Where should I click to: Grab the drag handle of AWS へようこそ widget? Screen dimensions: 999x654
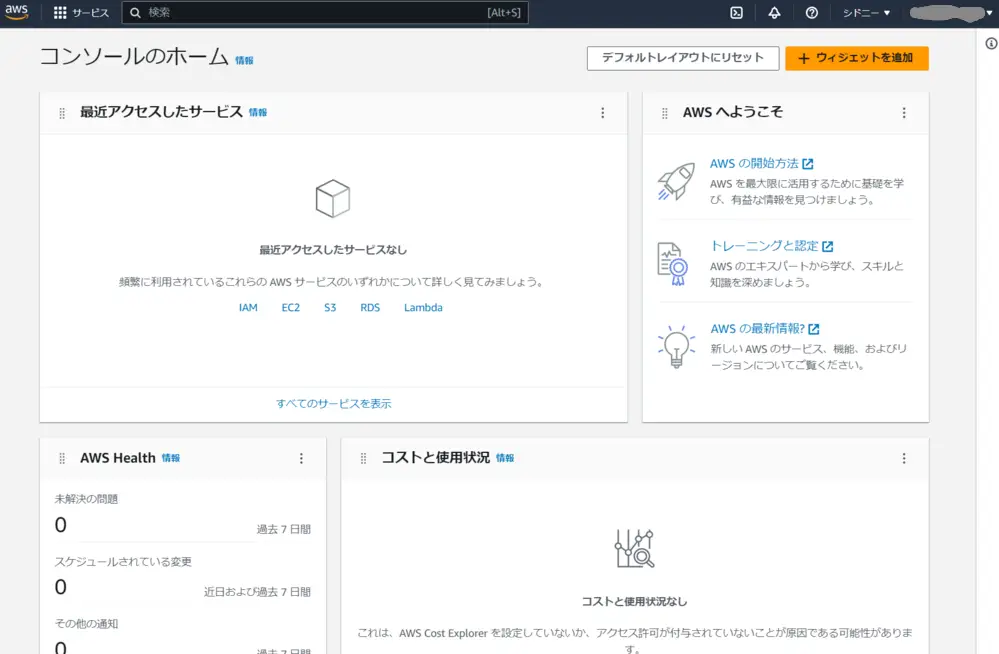click(665, 113)
